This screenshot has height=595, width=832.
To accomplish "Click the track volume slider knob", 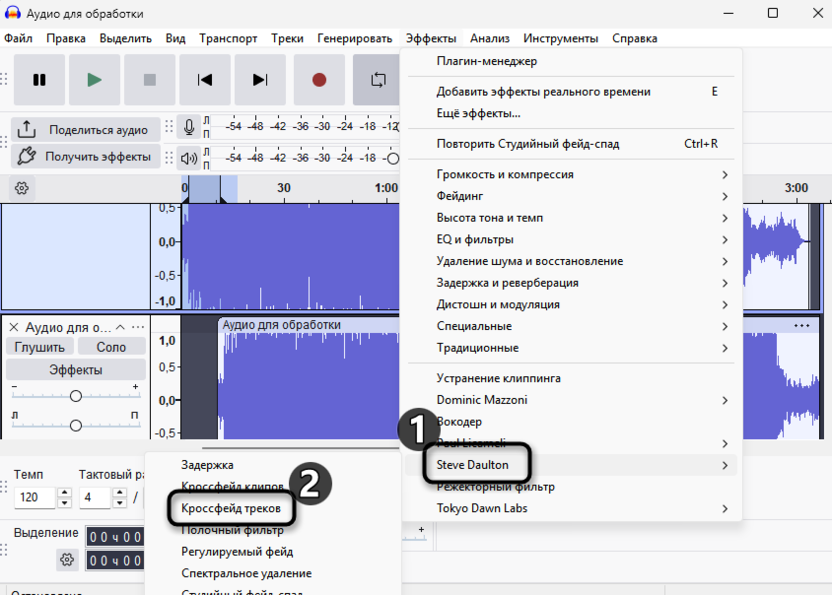I will [75, 396].
